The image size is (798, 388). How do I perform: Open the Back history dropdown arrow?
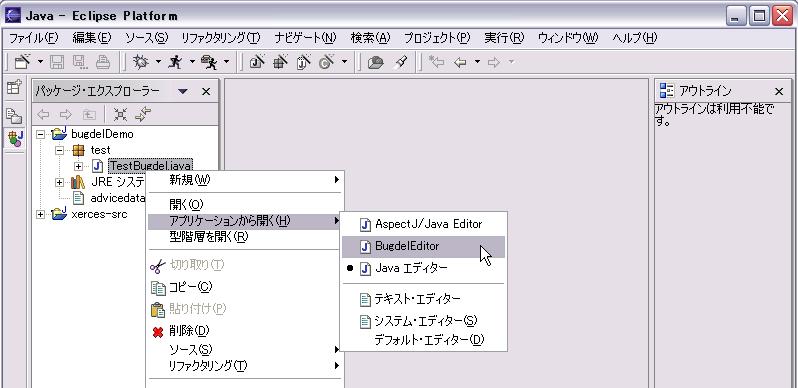coord(477,62)
